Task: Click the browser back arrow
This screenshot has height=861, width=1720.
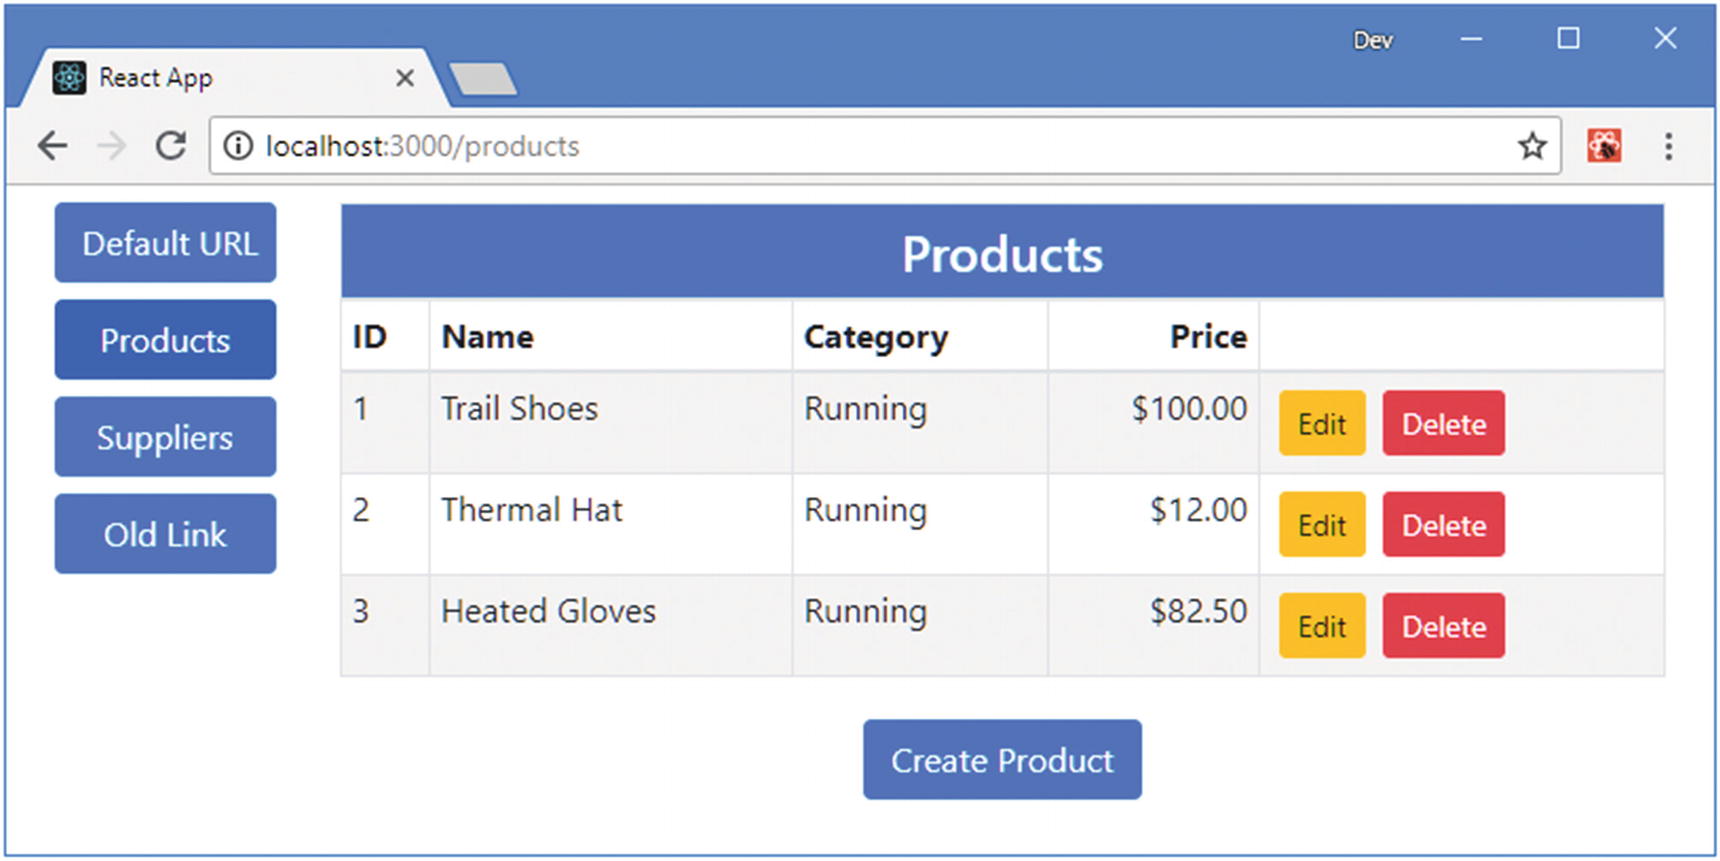Action: click(x=52, y=146)
